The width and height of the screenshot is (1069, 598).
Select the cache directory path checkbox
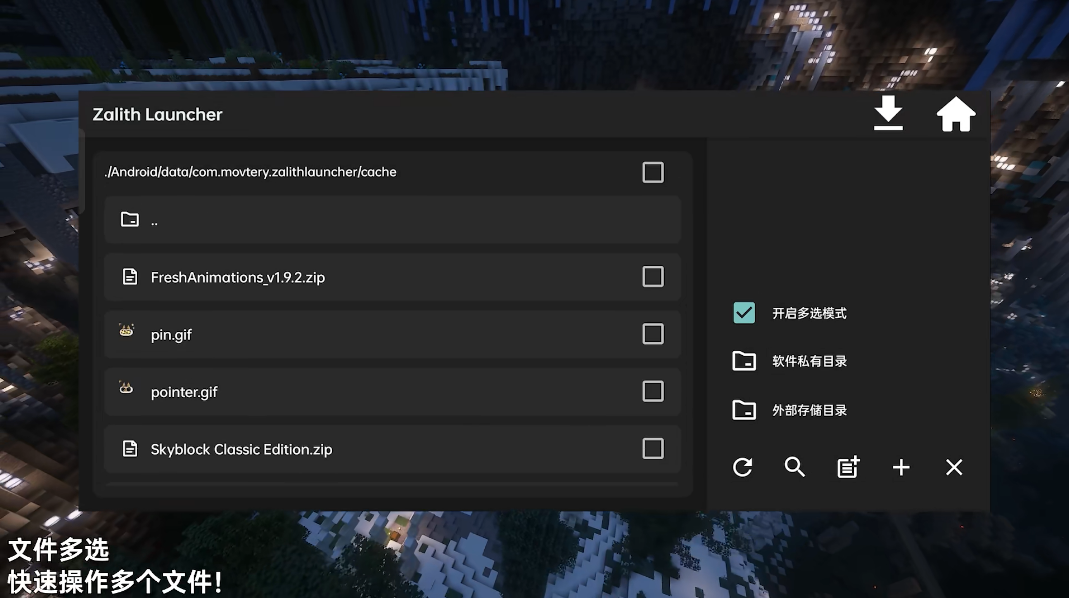click(x=653, y=171)
